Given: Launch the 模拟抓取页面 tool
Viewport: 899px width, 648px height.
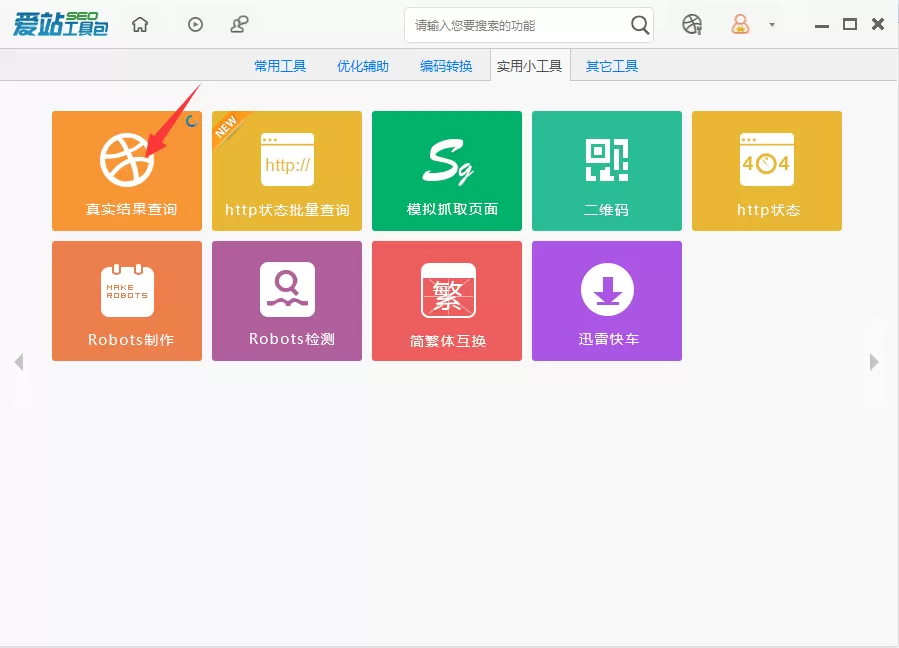Looking at the screenshot, I should pos(447,171).
